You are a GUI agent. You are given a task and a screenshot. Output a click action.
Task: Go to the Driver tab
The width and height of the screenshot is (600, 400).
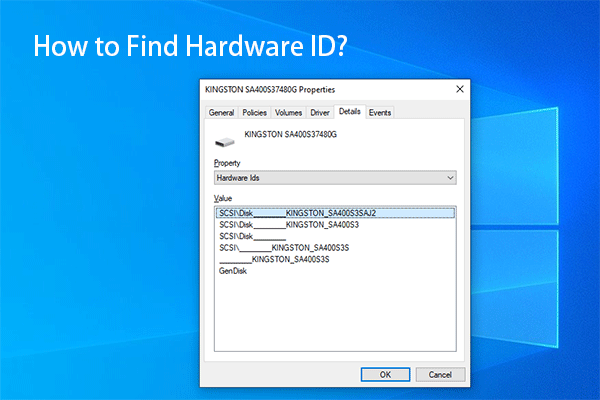[x=320, y=113]
